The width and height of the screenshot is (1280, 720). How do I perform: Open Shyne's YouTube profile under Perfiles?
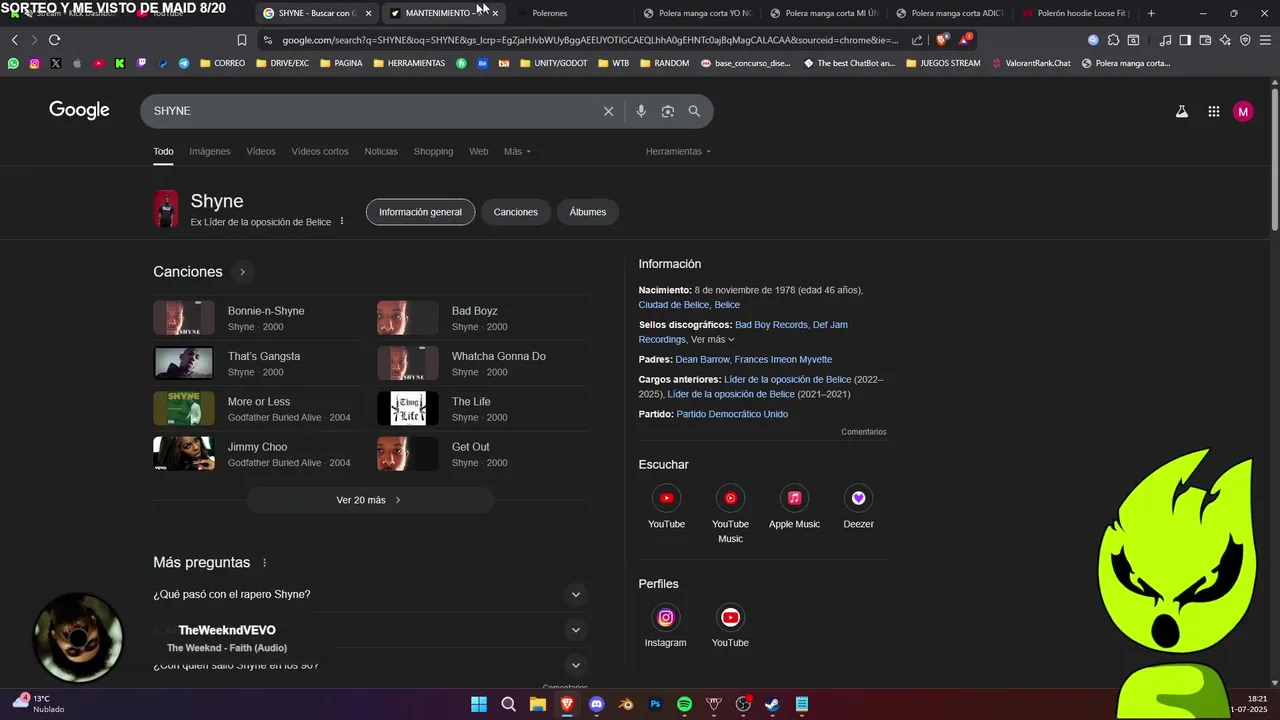(x=730, y=617)
